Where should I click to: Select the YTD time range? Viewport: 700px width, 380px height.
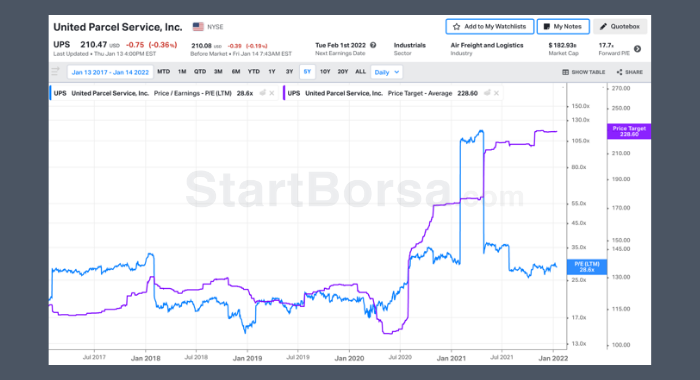pyautogui.click(x=254, y=71)
